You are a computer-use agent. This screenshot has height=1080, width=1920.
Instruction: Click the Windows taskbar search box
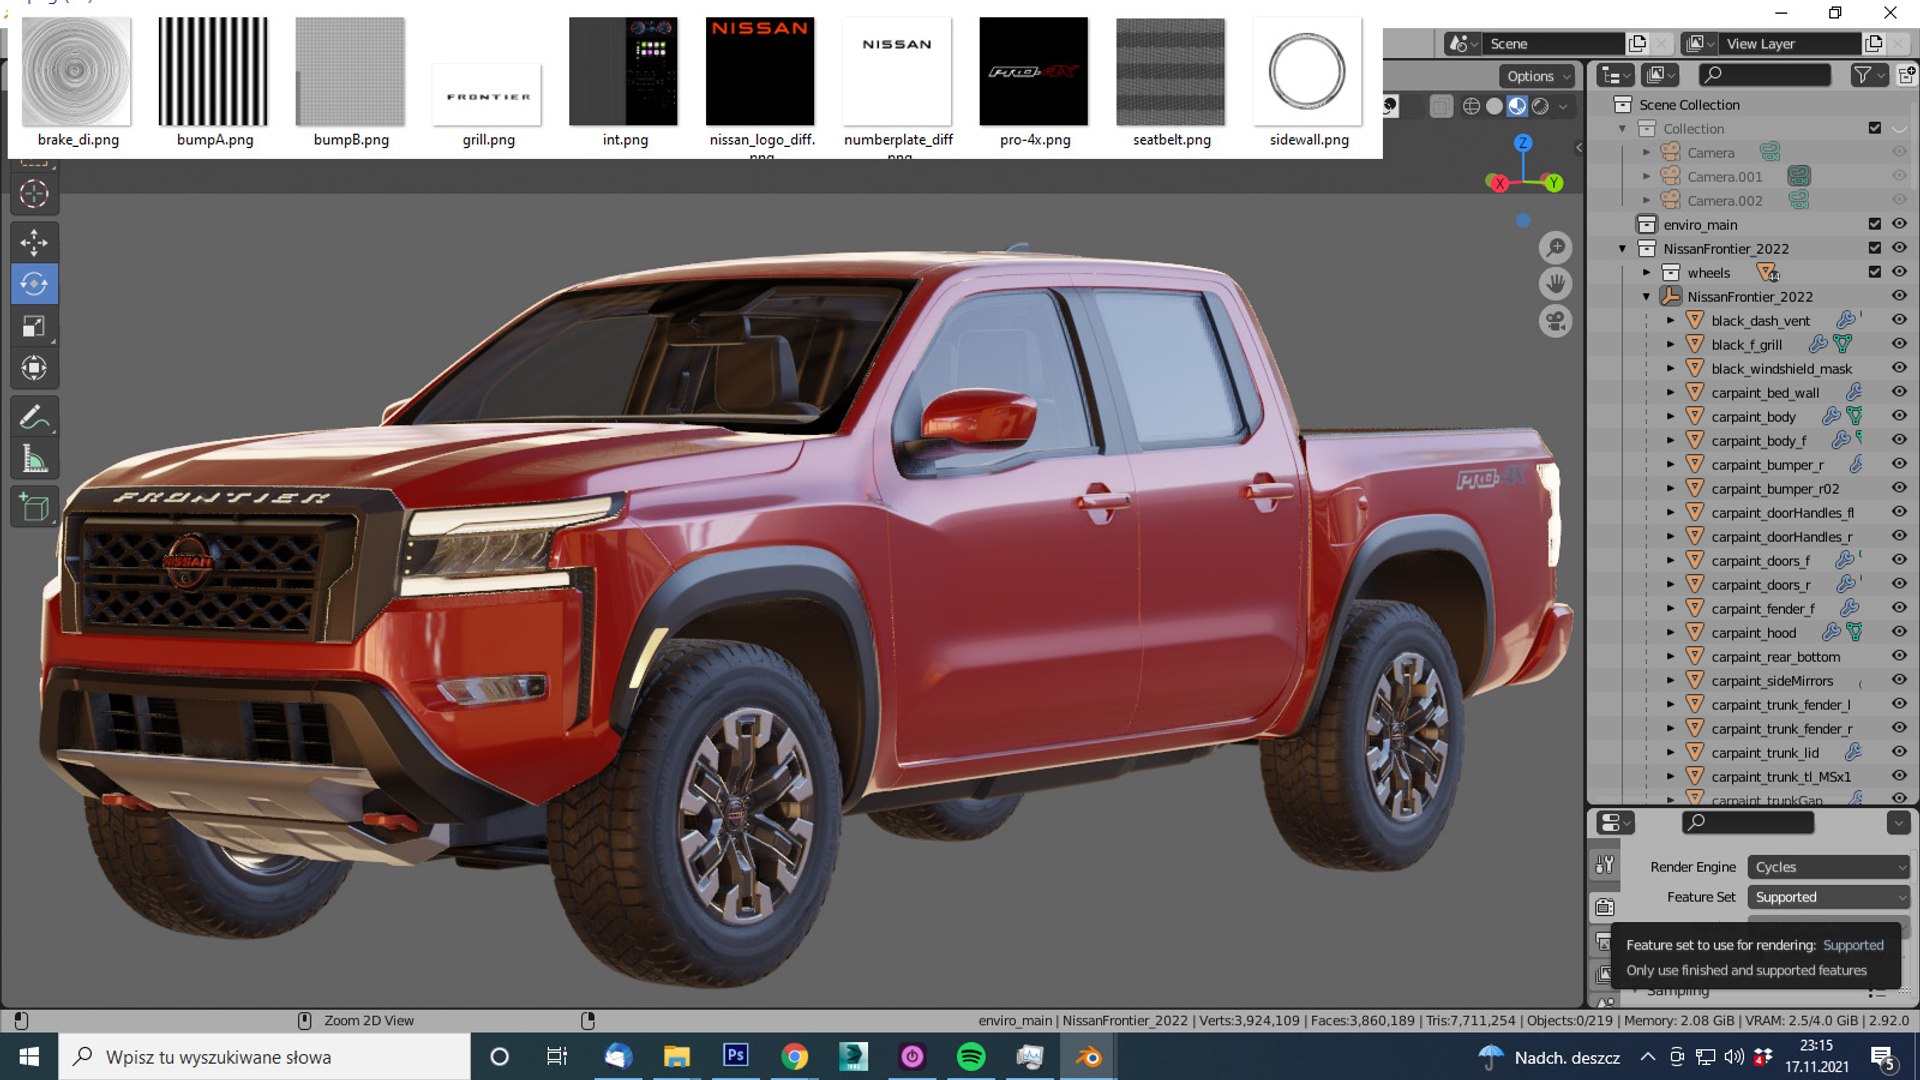click(x=265, y=1057)
